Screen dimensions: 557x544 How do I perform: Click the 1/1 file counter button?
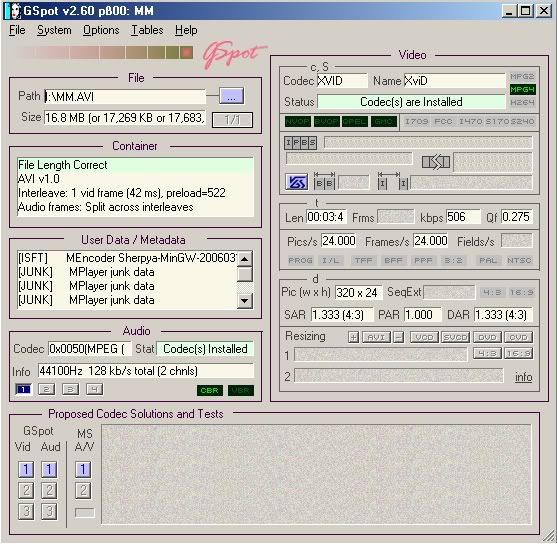[x=232, y=120]
